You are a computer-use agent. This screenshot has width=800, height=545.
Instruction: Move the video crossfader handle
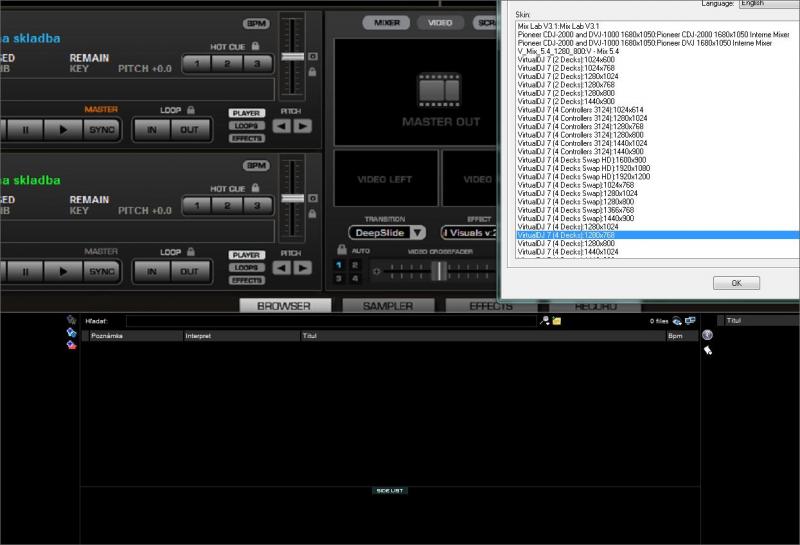pyautogui.click(x=439, y=271)
